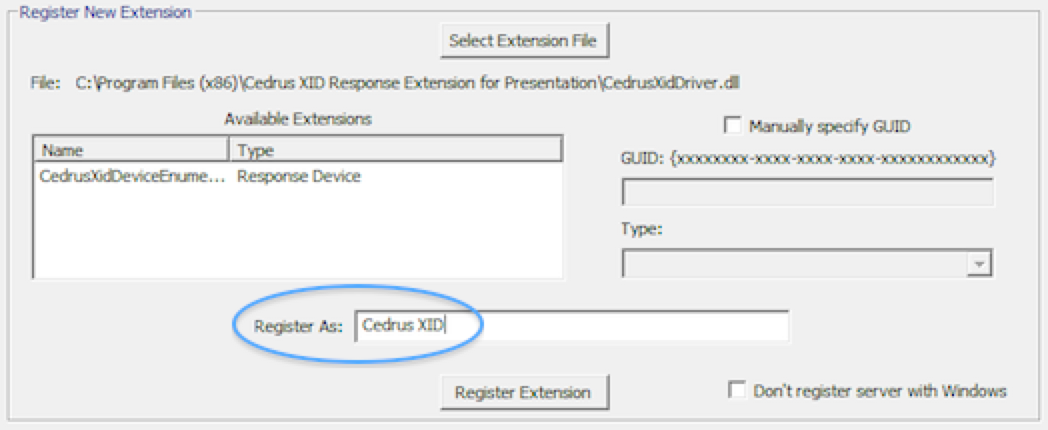This screenshot has width=1048, height=430.
Task: Enable the Manually specify GUID checkbox
Action: click(x=733, y=126)
